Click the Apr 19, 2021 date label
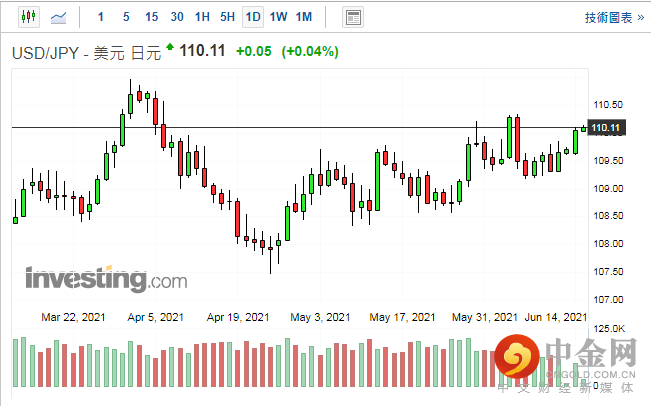Image resolution: width=651 pixels, height=406 pixels. (238, 318)
